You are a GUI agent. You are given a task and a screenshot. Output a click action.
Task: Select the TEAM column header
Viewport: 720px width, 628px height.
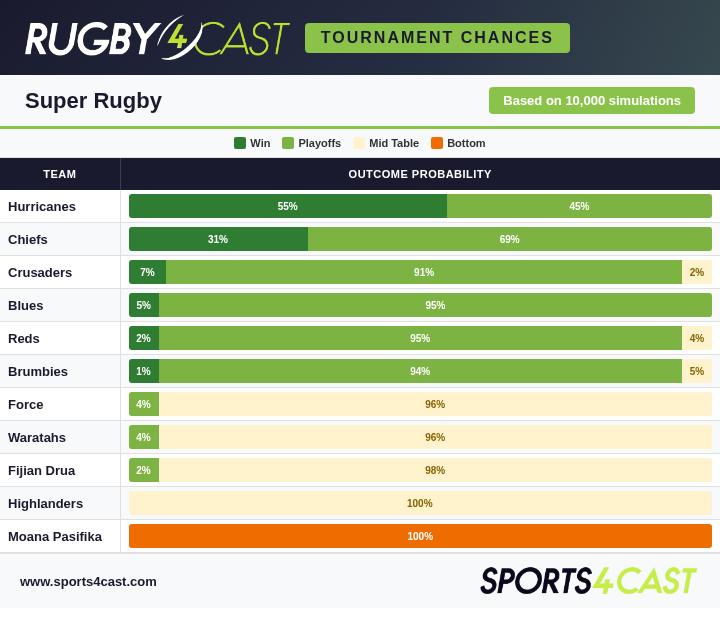60,174
